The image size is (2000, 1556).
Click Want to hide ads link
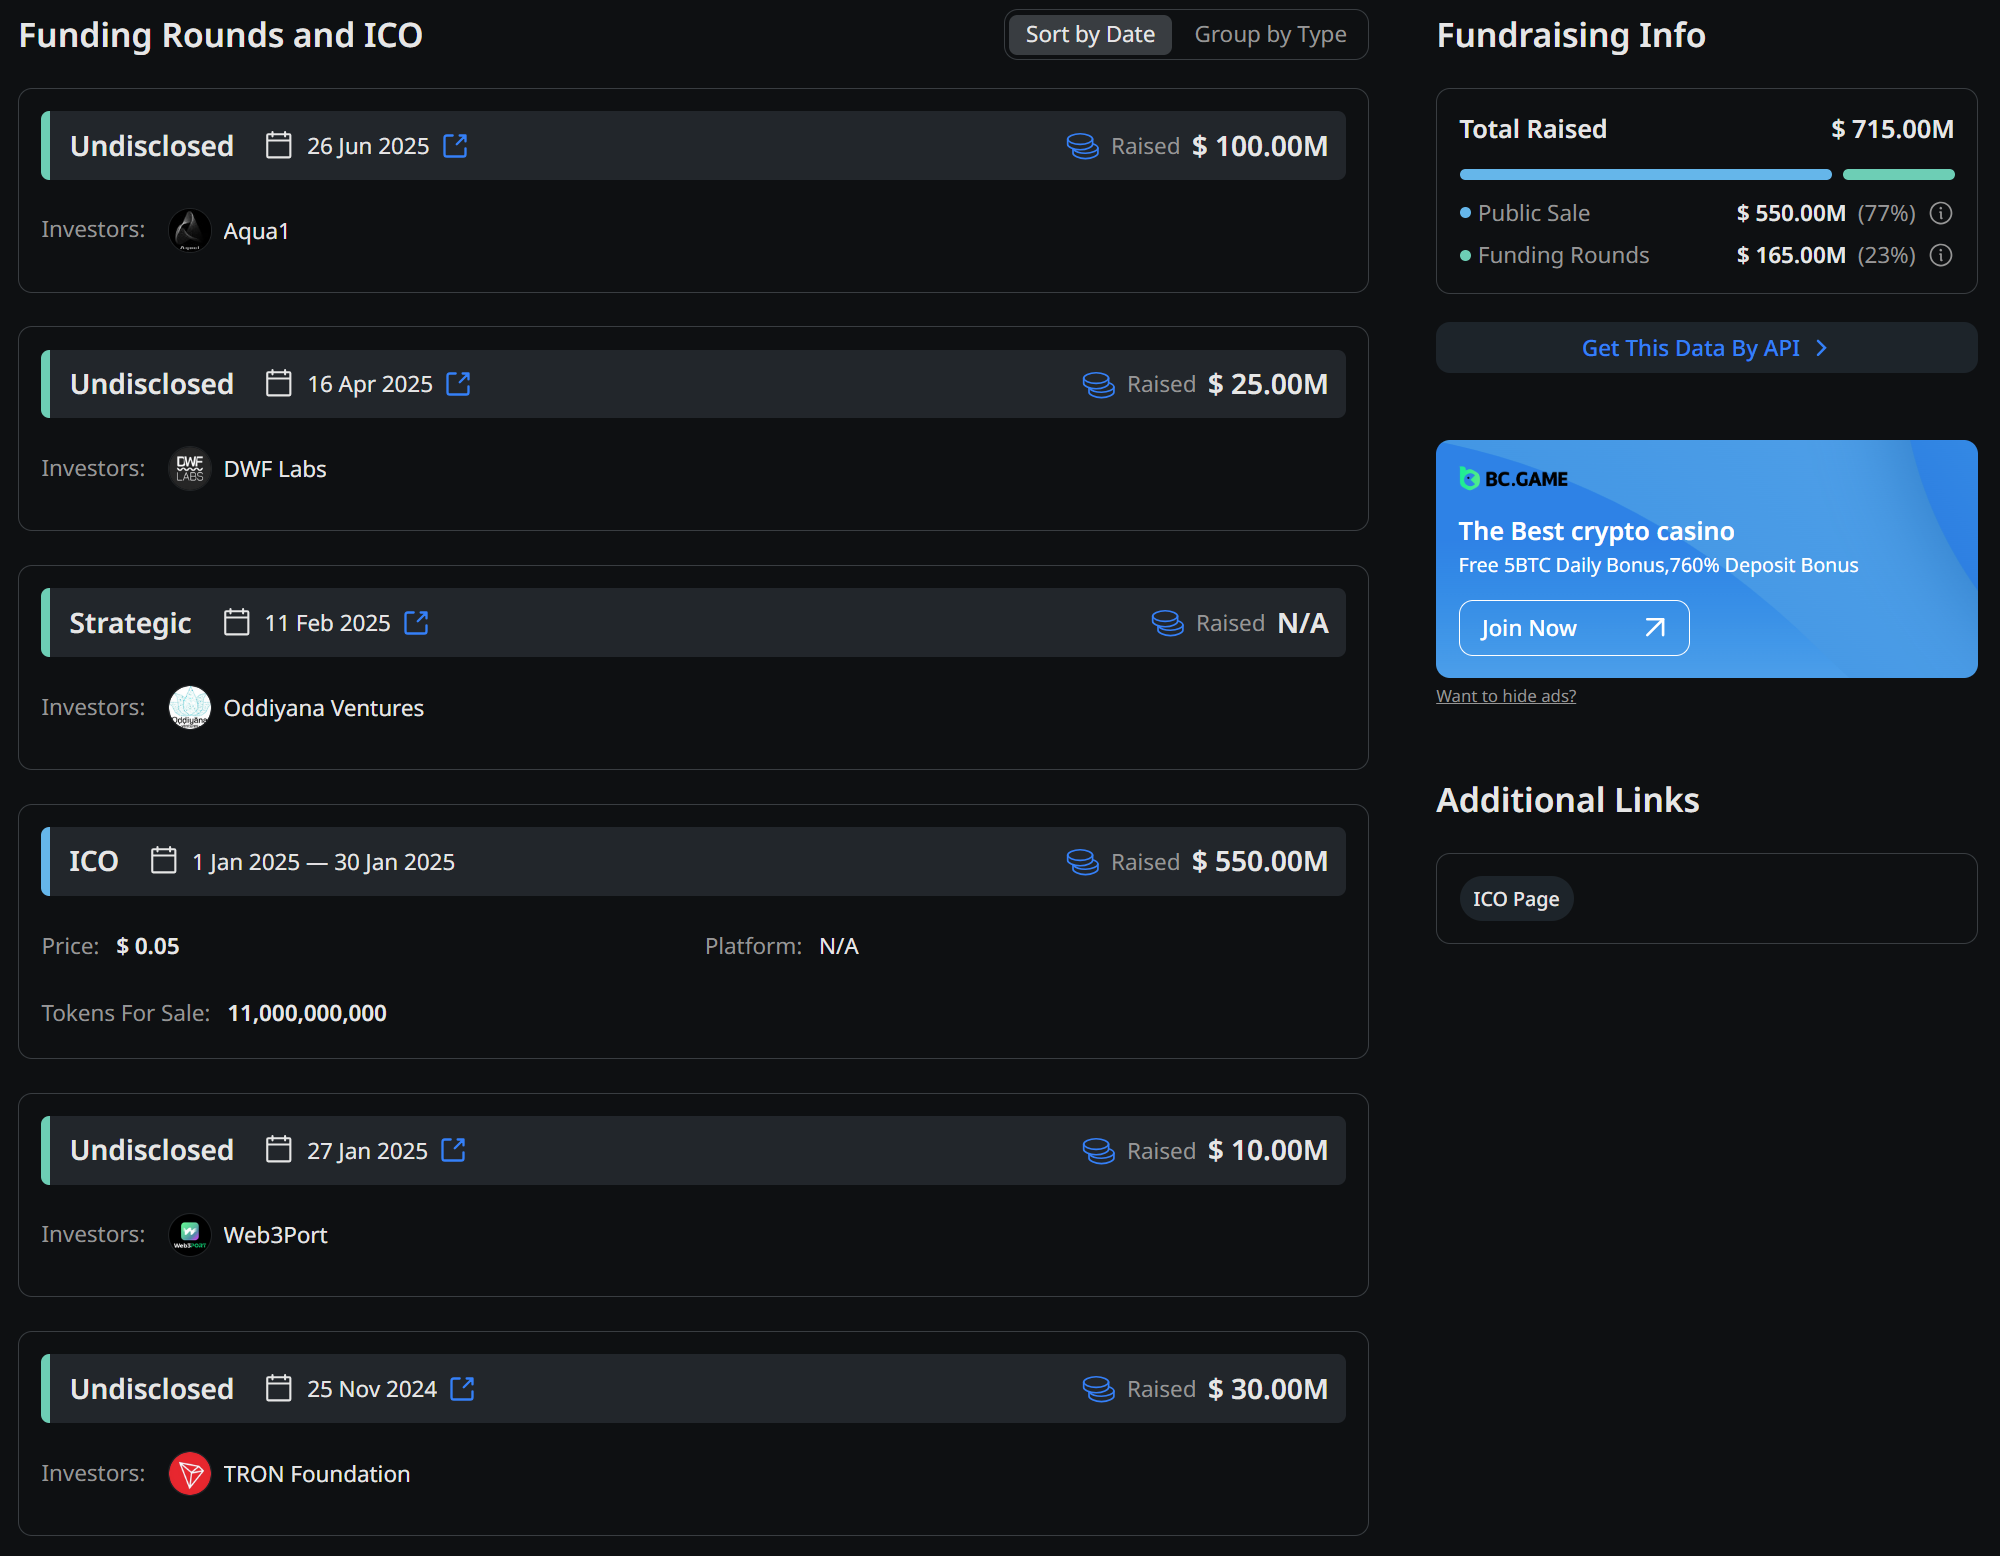point(1505,696)
